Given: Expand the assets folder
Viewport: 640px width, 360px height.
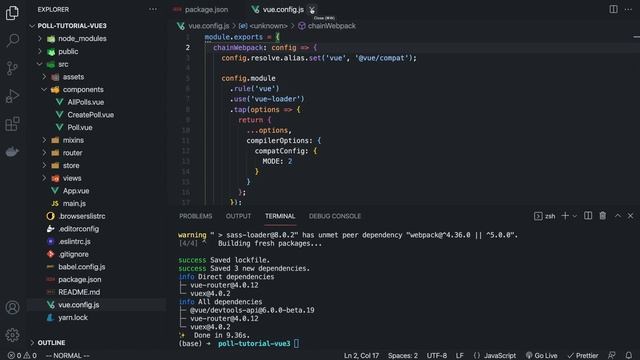Looking at the screenshot, I should (73, 77).
